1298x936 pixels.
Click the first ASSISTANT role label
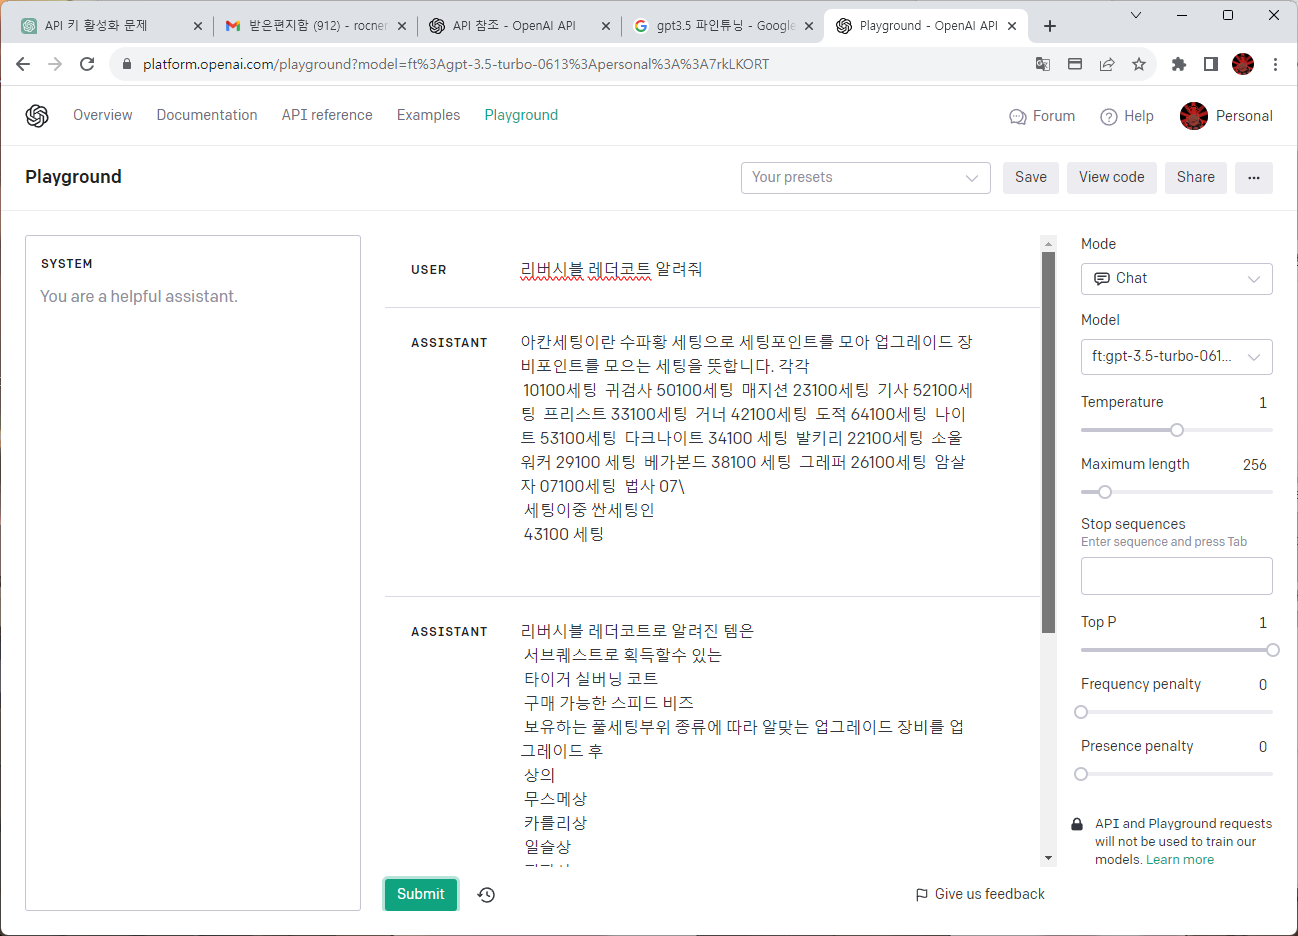(x=449, y=343)
